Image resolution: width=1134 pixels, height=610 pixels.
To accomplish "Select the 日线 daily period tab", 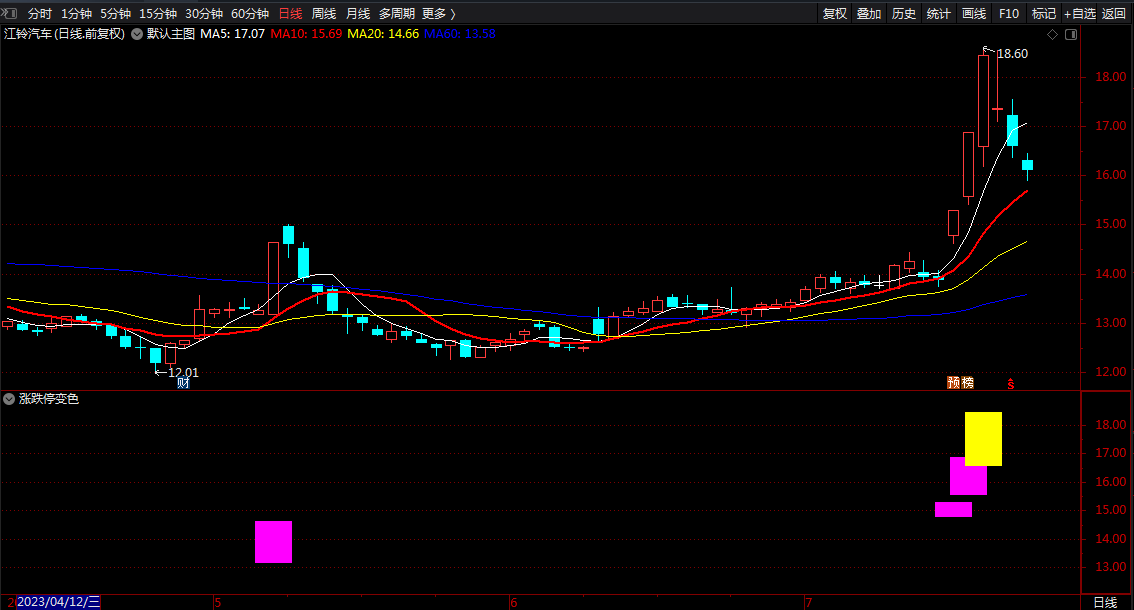I will click(x=291, y=14).
